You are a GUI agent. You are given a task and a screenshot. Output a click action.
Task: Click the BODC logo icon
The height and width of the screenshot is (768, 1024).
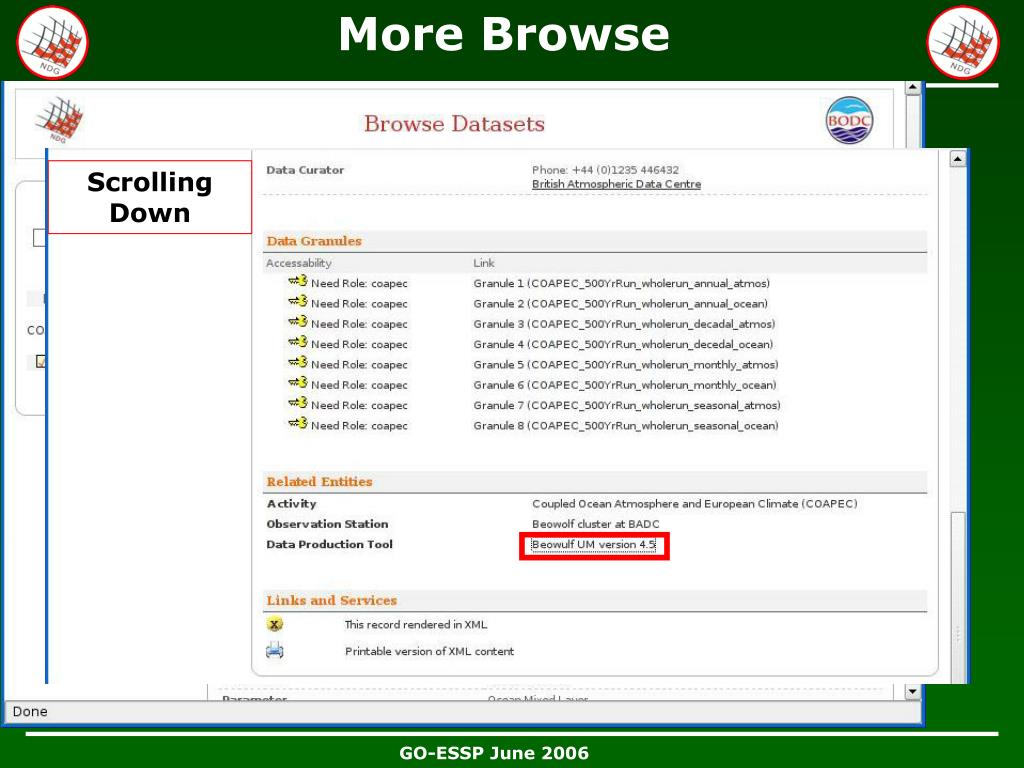[x=849, y=120]
